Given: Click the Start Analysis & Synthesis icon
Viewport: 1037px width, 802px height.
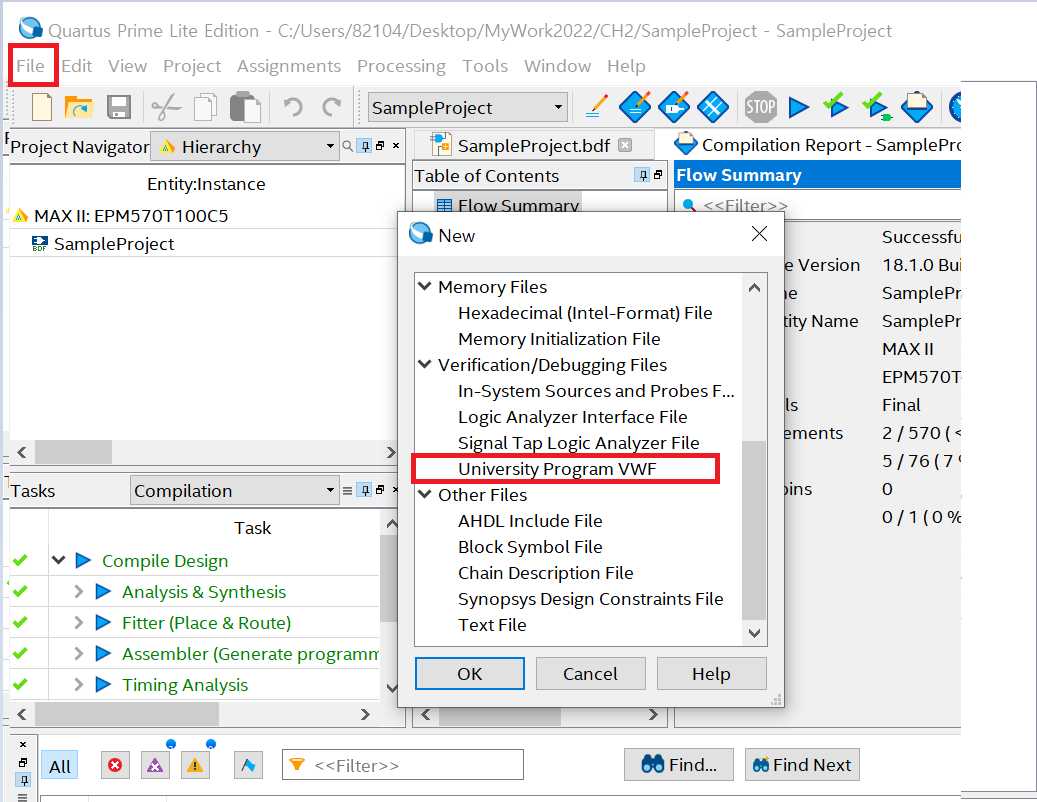Looking at the screenshot, I should tap(836, 106).
